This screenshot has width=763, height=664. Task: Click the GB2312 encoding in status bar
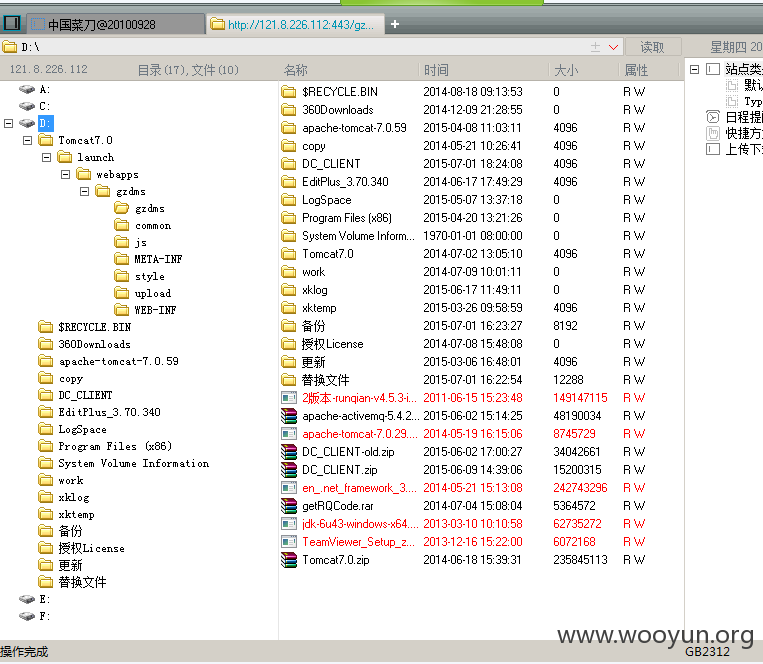[x=707, y=652]
